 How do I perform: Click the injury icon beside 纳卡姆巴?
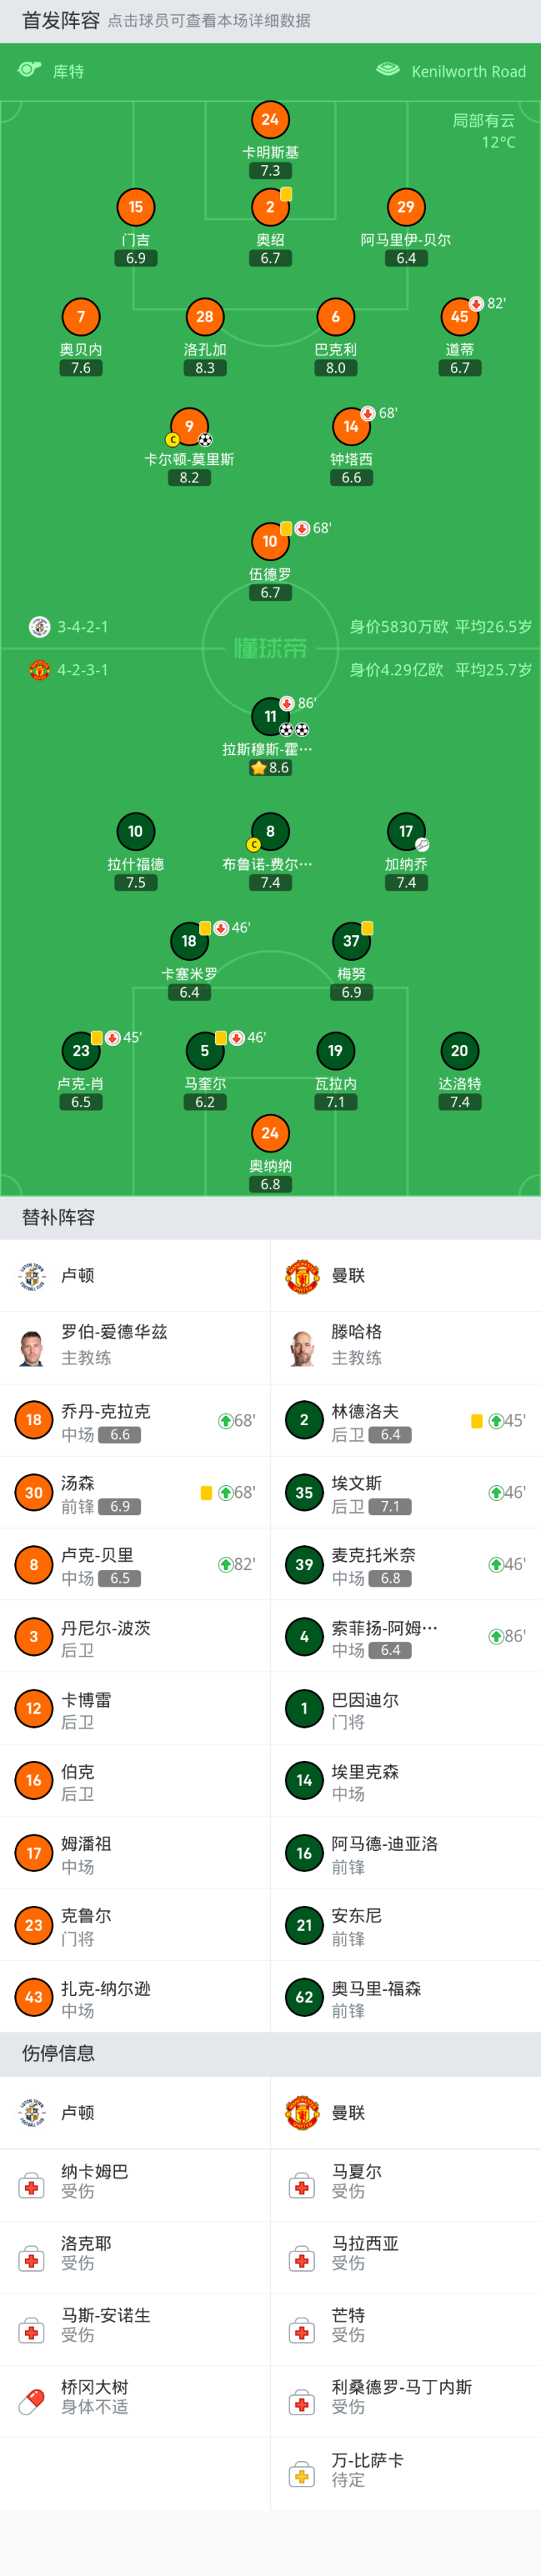coord(32,2185)
